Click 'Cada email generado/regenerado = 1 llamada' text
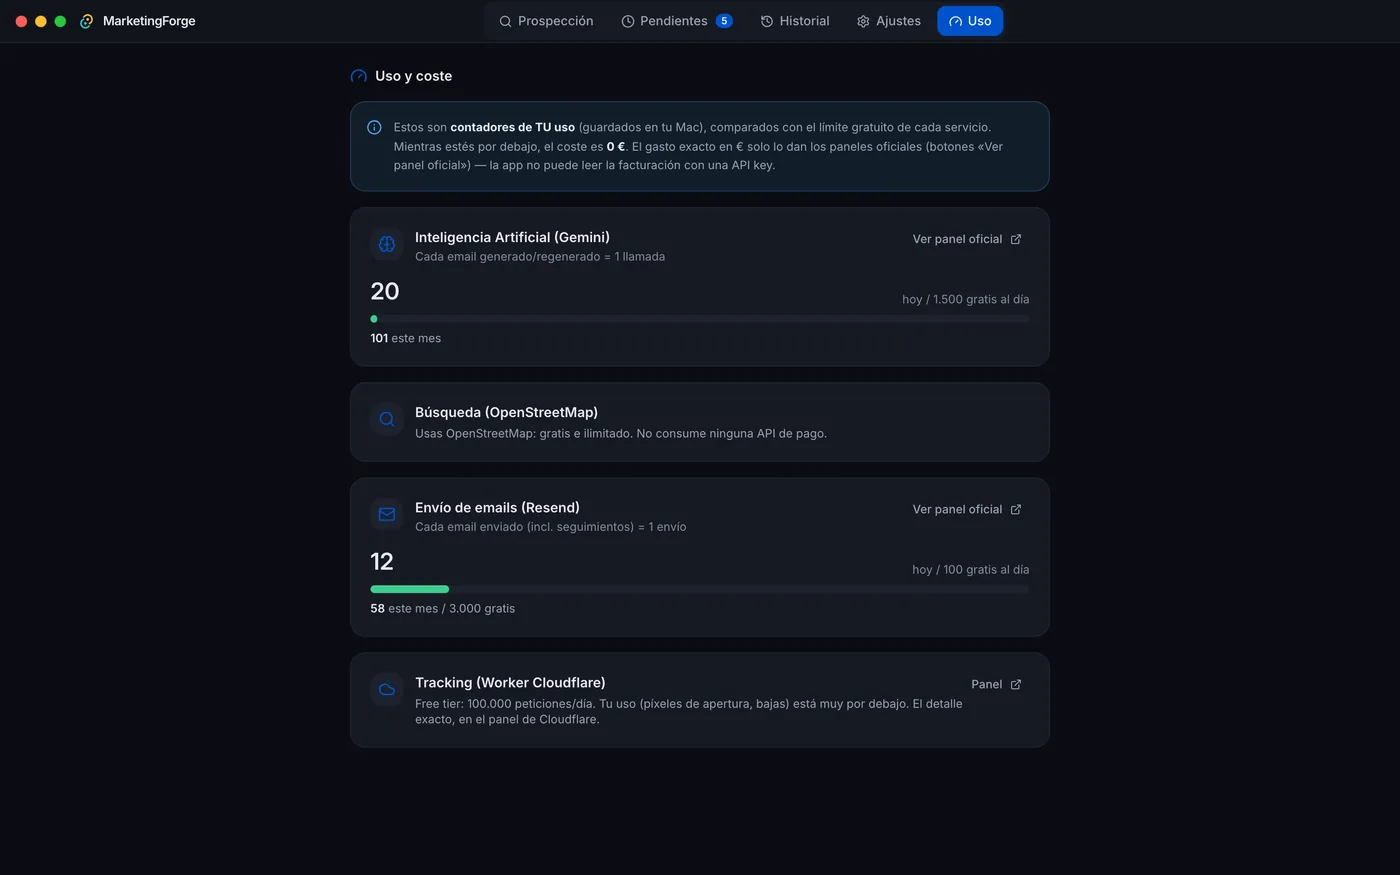The height and width of the screenshot is (875, 1400). click(540, 257)
